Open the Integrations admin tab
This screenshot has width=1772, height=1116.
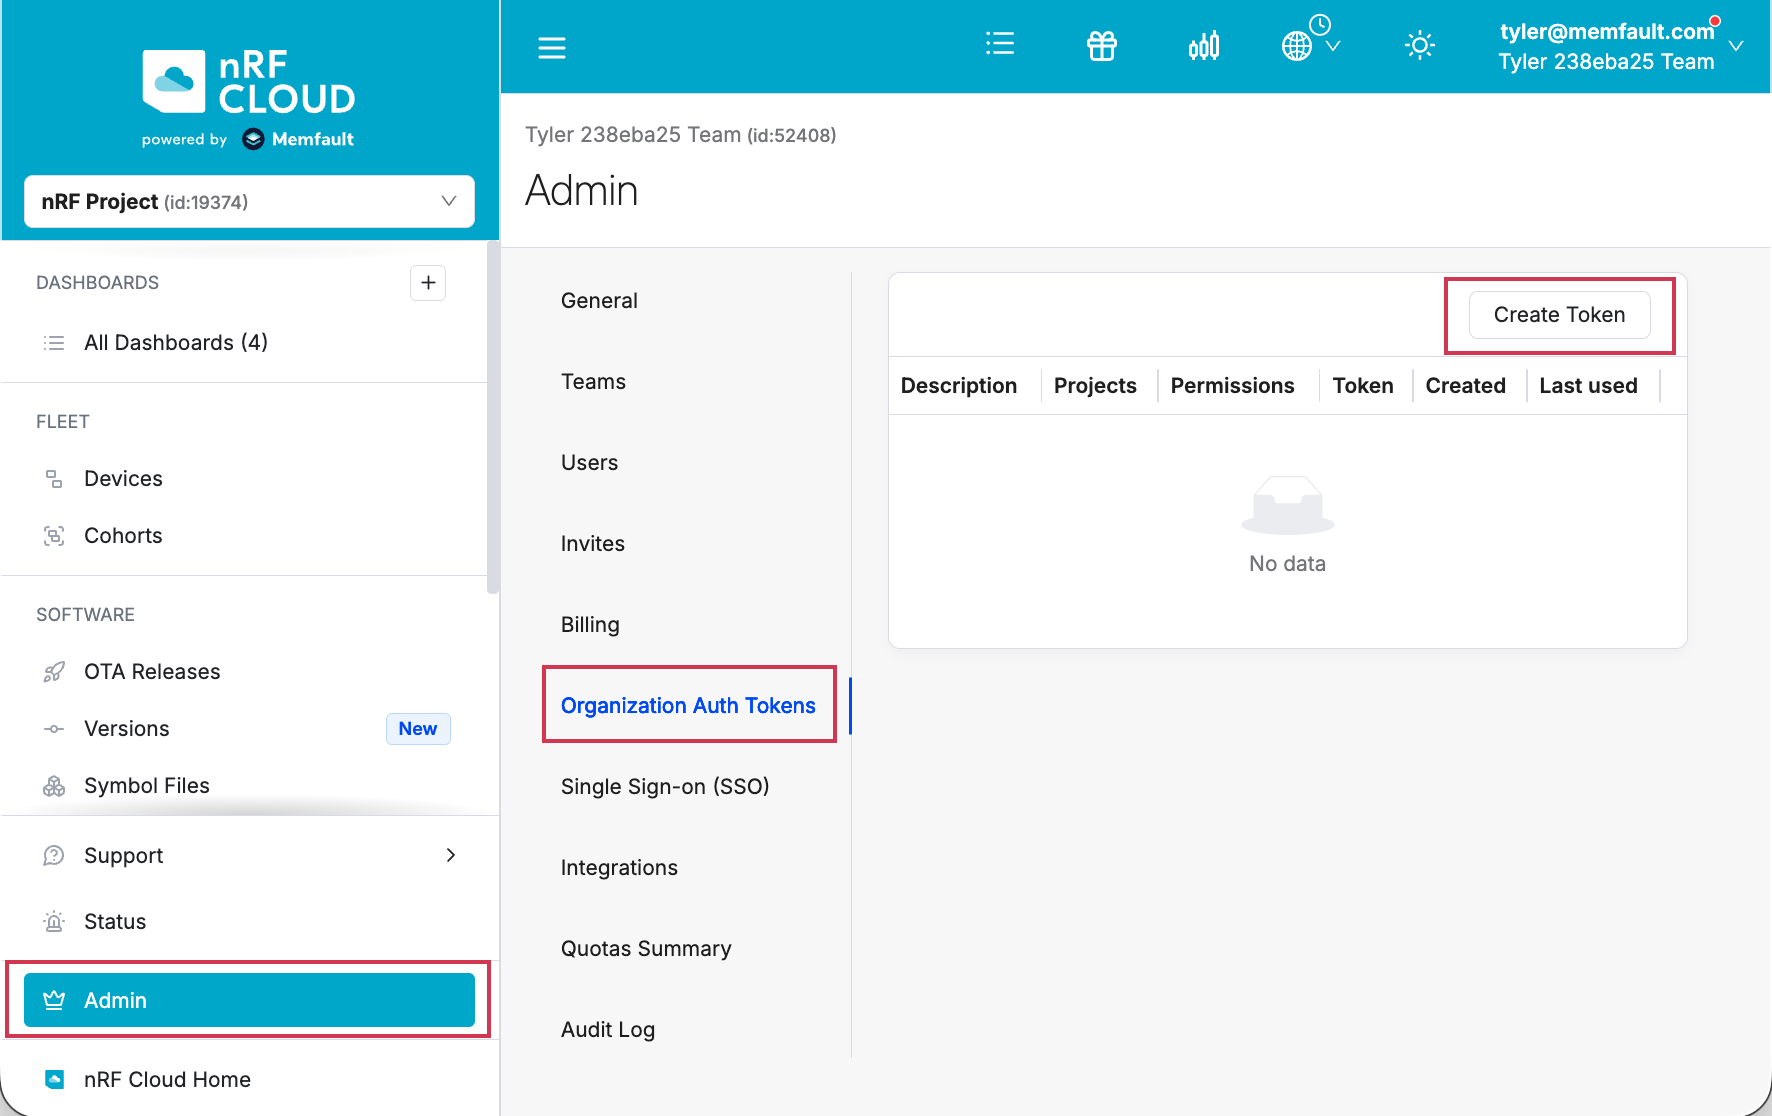[x=619, y=868]
